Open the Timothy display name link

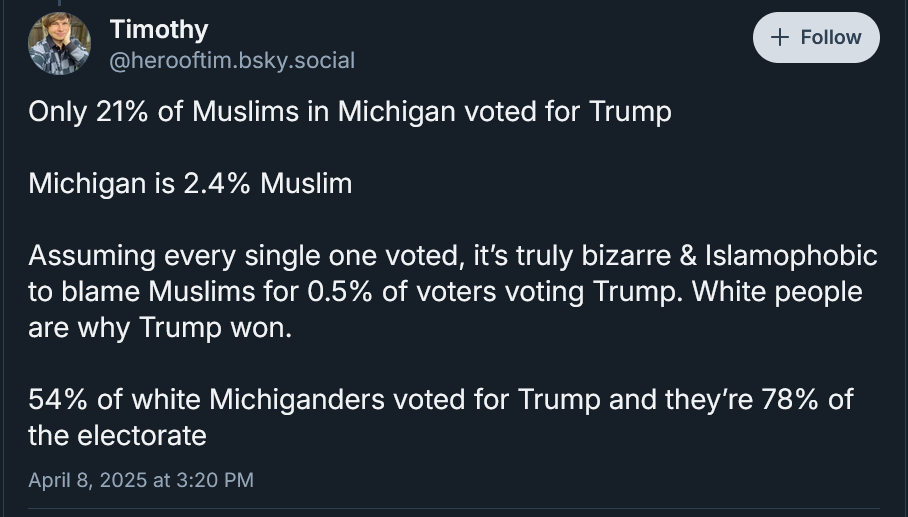click(159, 29)
